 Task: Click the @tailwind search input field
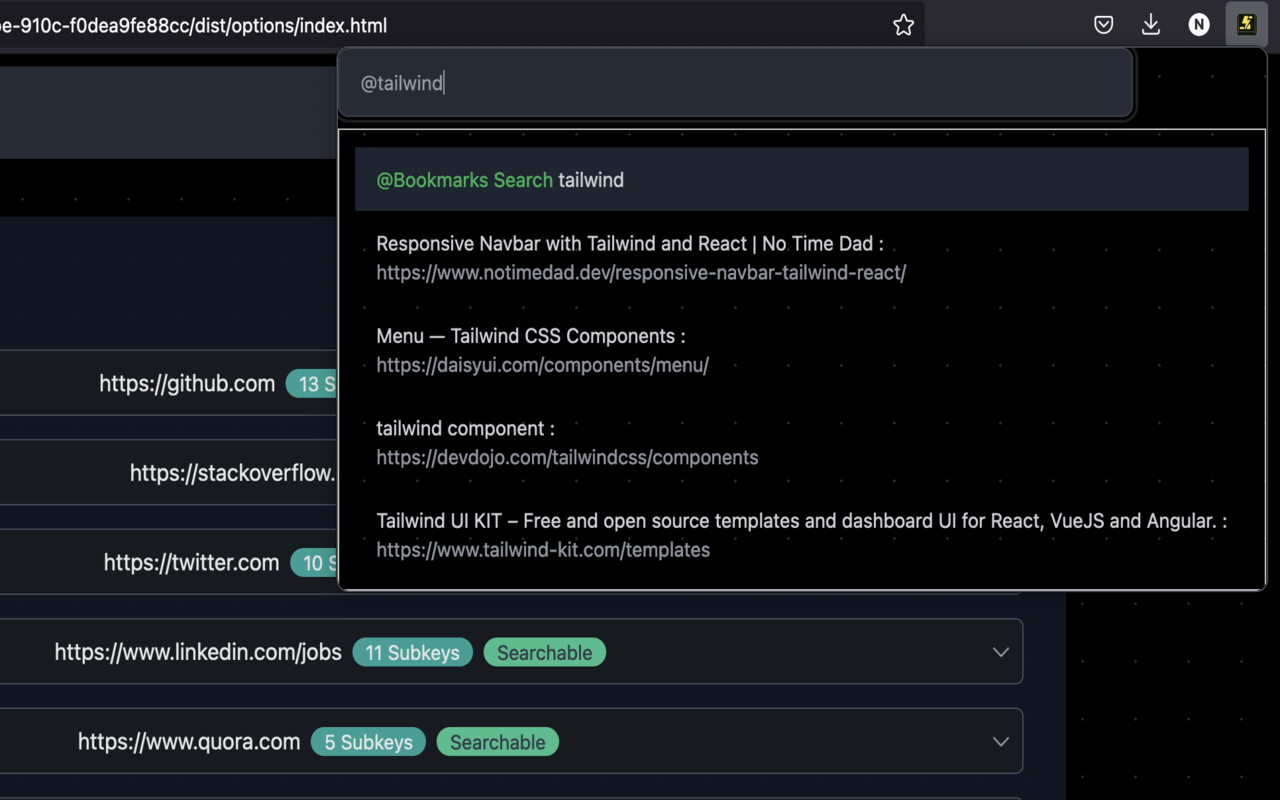pyautogui.click(x=736, y=83)
